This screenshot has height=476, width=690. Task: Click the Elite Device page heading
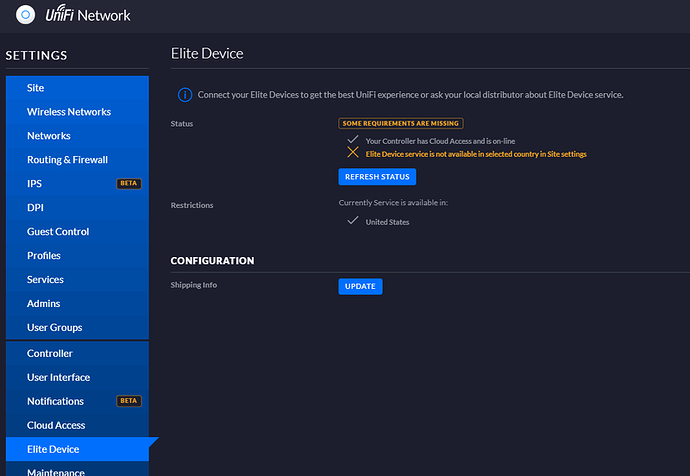coord(207,54)
